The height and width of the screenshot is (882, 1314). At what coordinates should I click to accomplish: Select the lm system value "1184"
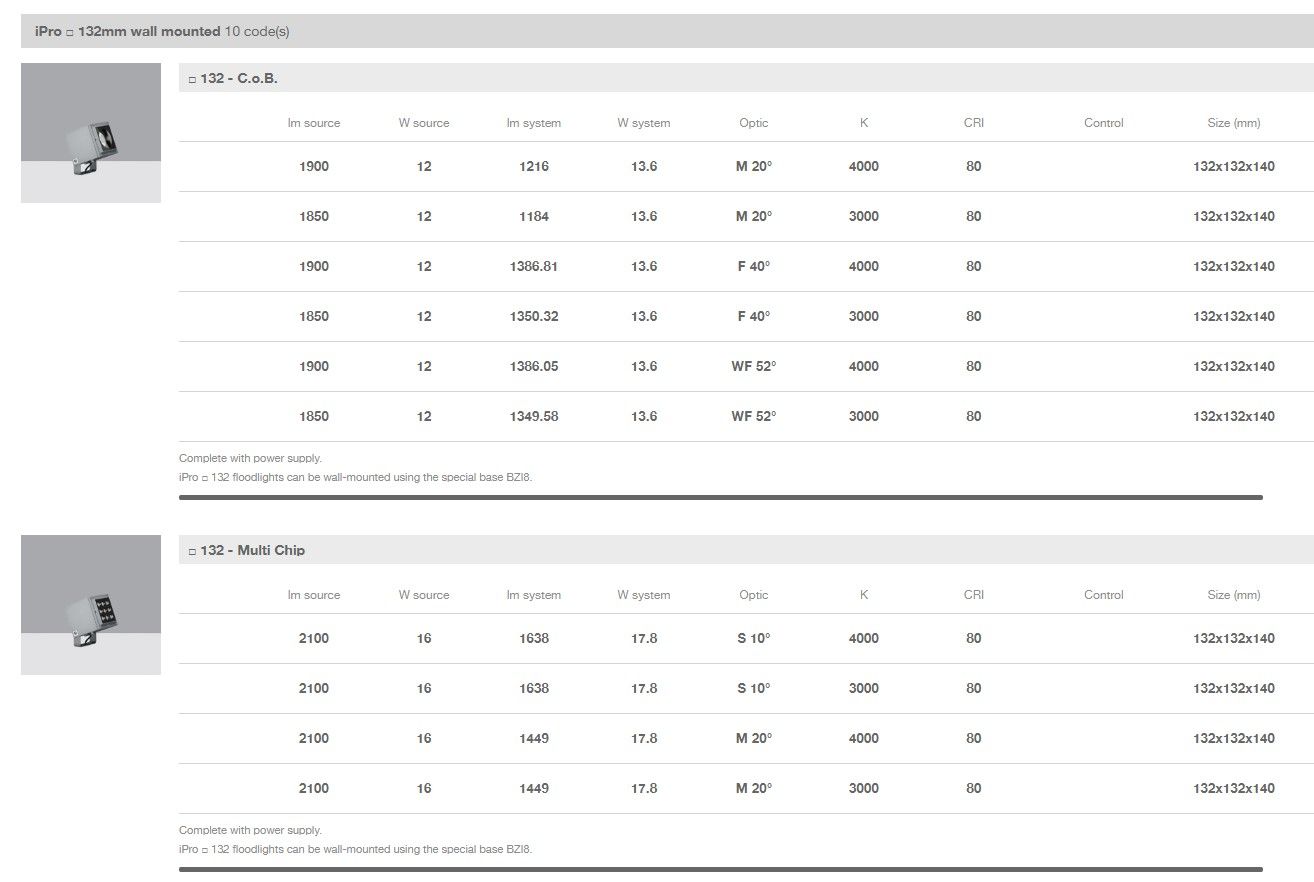(534, 216)
